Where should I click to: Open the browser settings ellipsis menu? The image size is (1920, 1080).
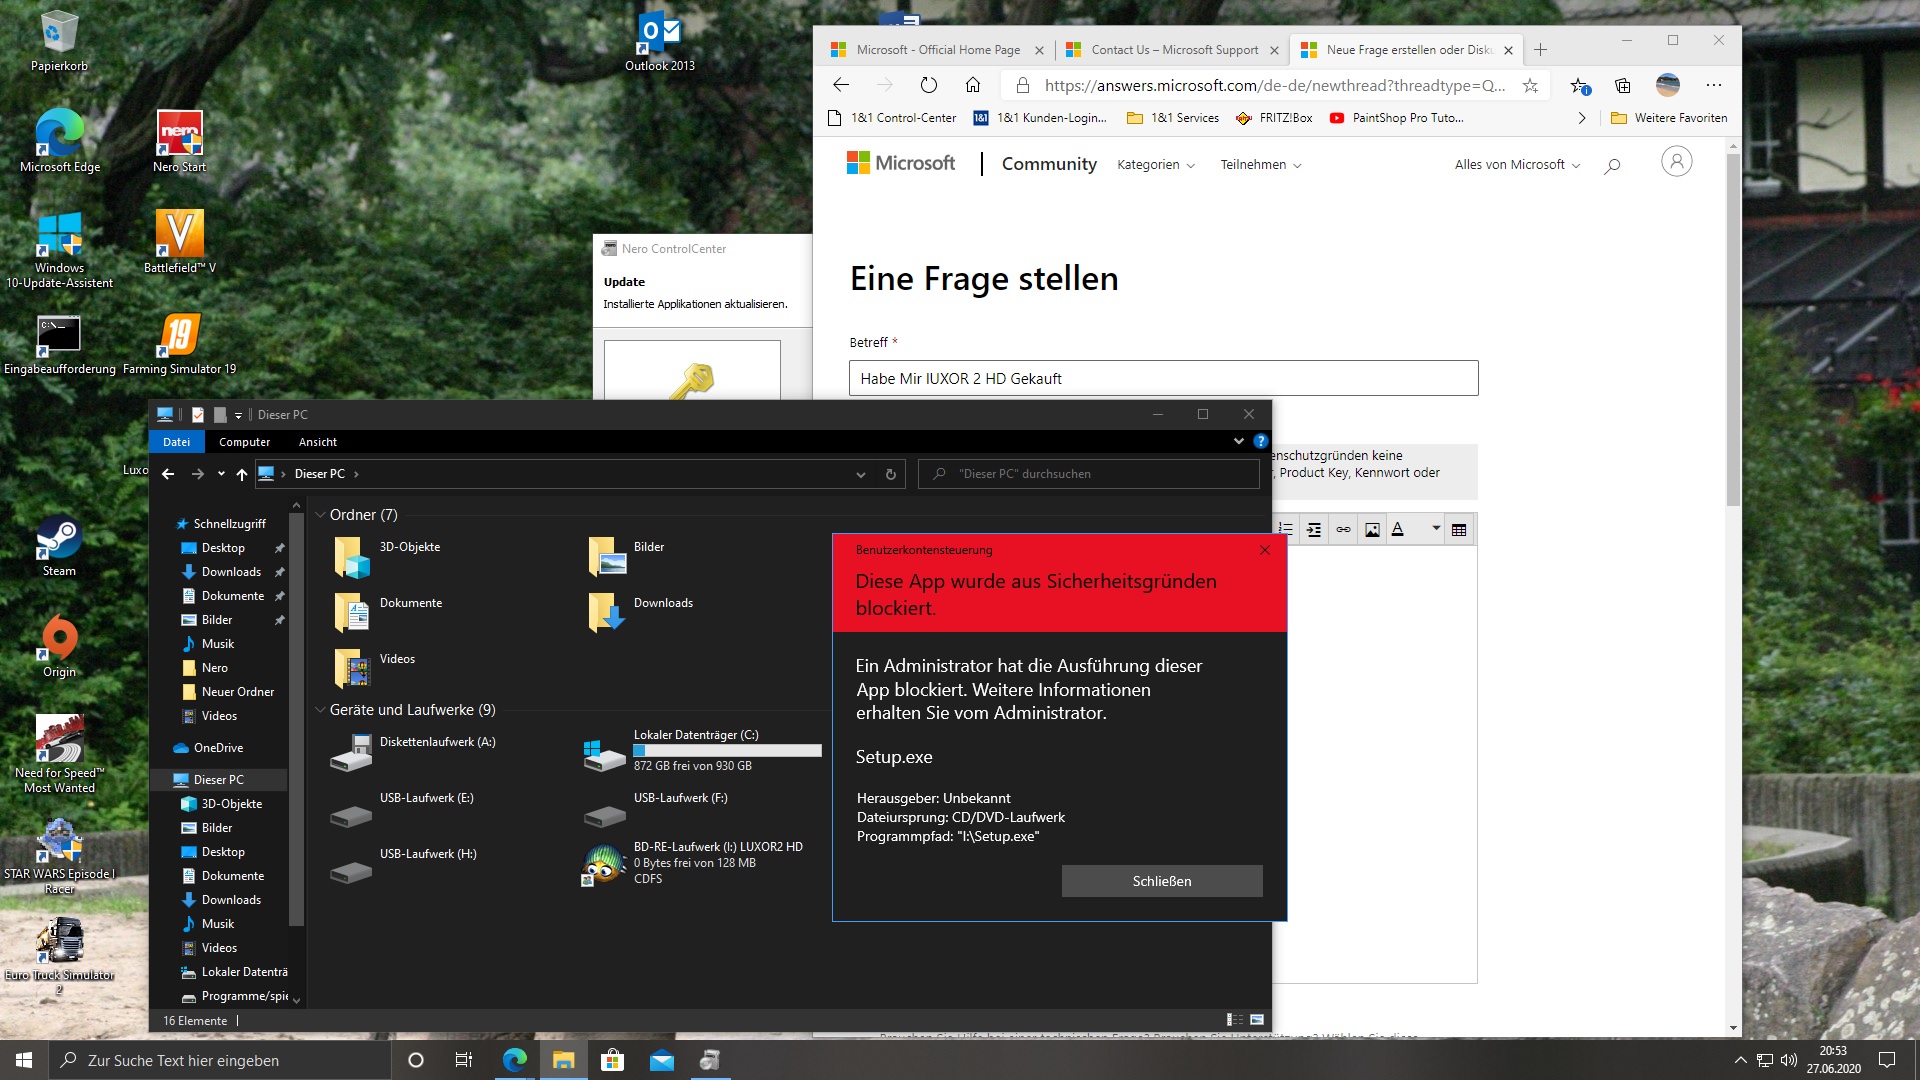click(x=1714, y=85)
